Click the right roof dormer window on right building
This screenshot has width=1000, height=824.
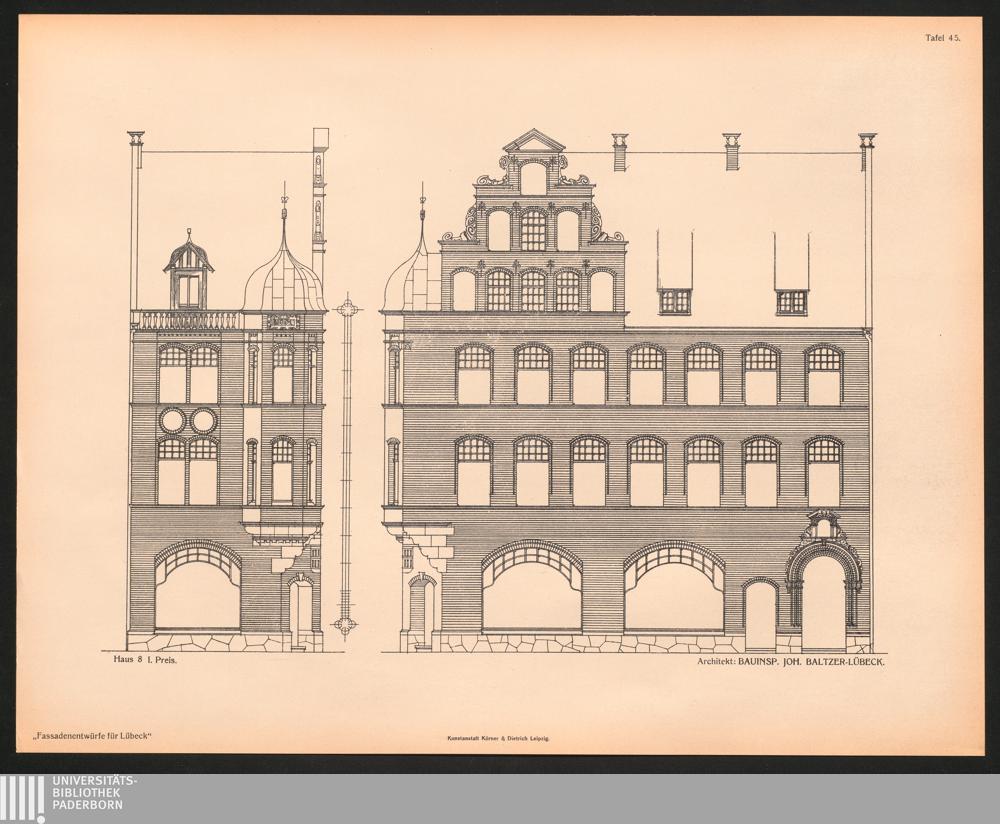pos(791,300)
